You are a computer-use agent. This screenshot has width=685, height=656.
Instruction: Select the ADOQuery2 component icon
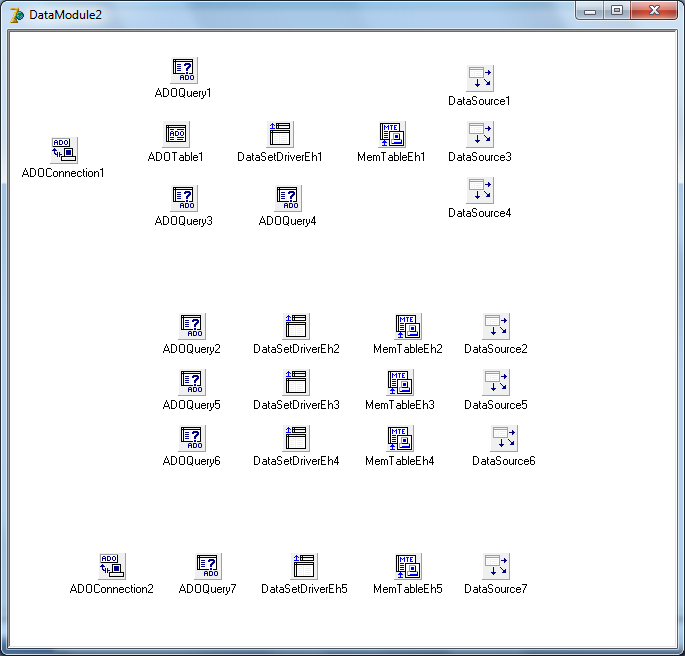192,326
